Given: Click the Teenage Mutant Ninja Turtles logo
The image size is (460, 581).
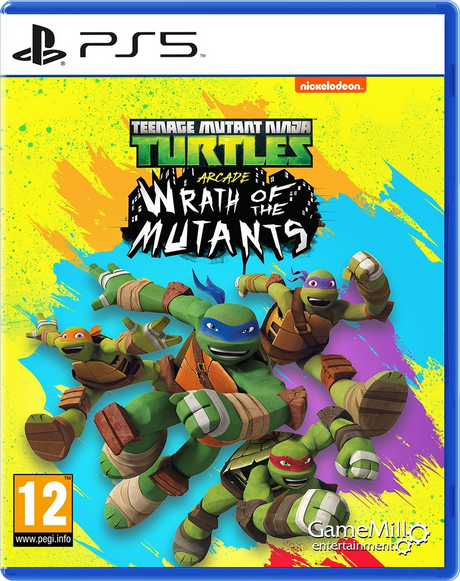Looking at the screenshot, I should pos(222,145).
